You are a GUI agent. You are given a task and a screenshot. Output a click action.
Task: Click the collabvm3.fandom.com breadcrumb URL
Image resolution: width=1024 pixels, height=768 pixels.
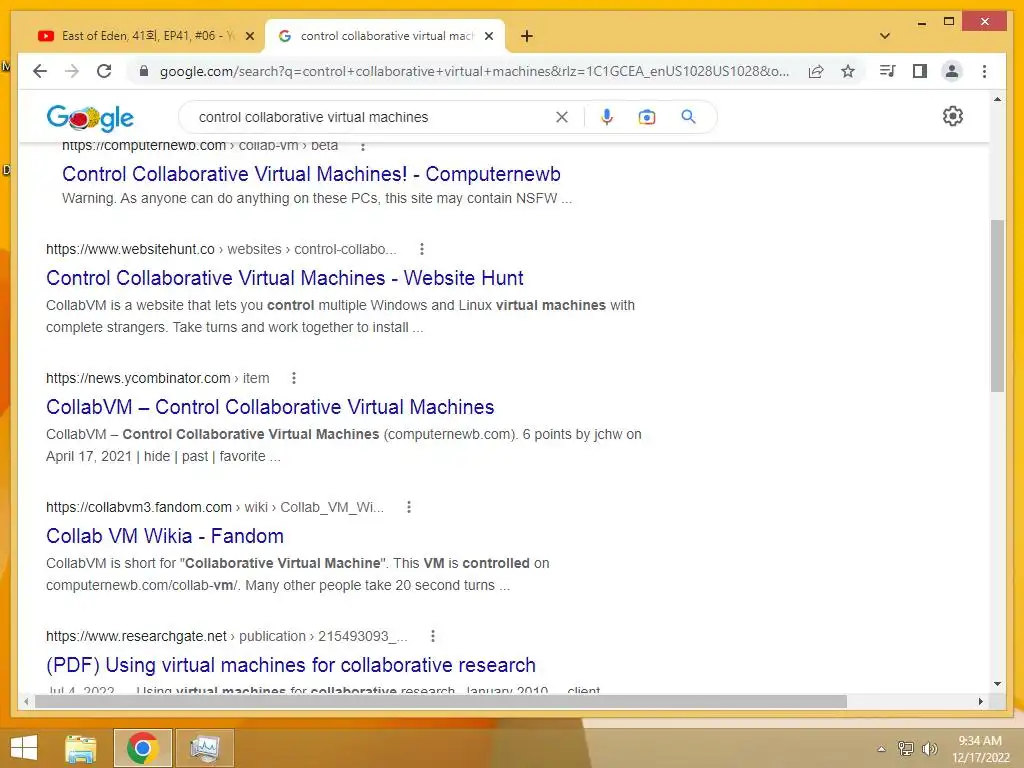click(215, 507)
